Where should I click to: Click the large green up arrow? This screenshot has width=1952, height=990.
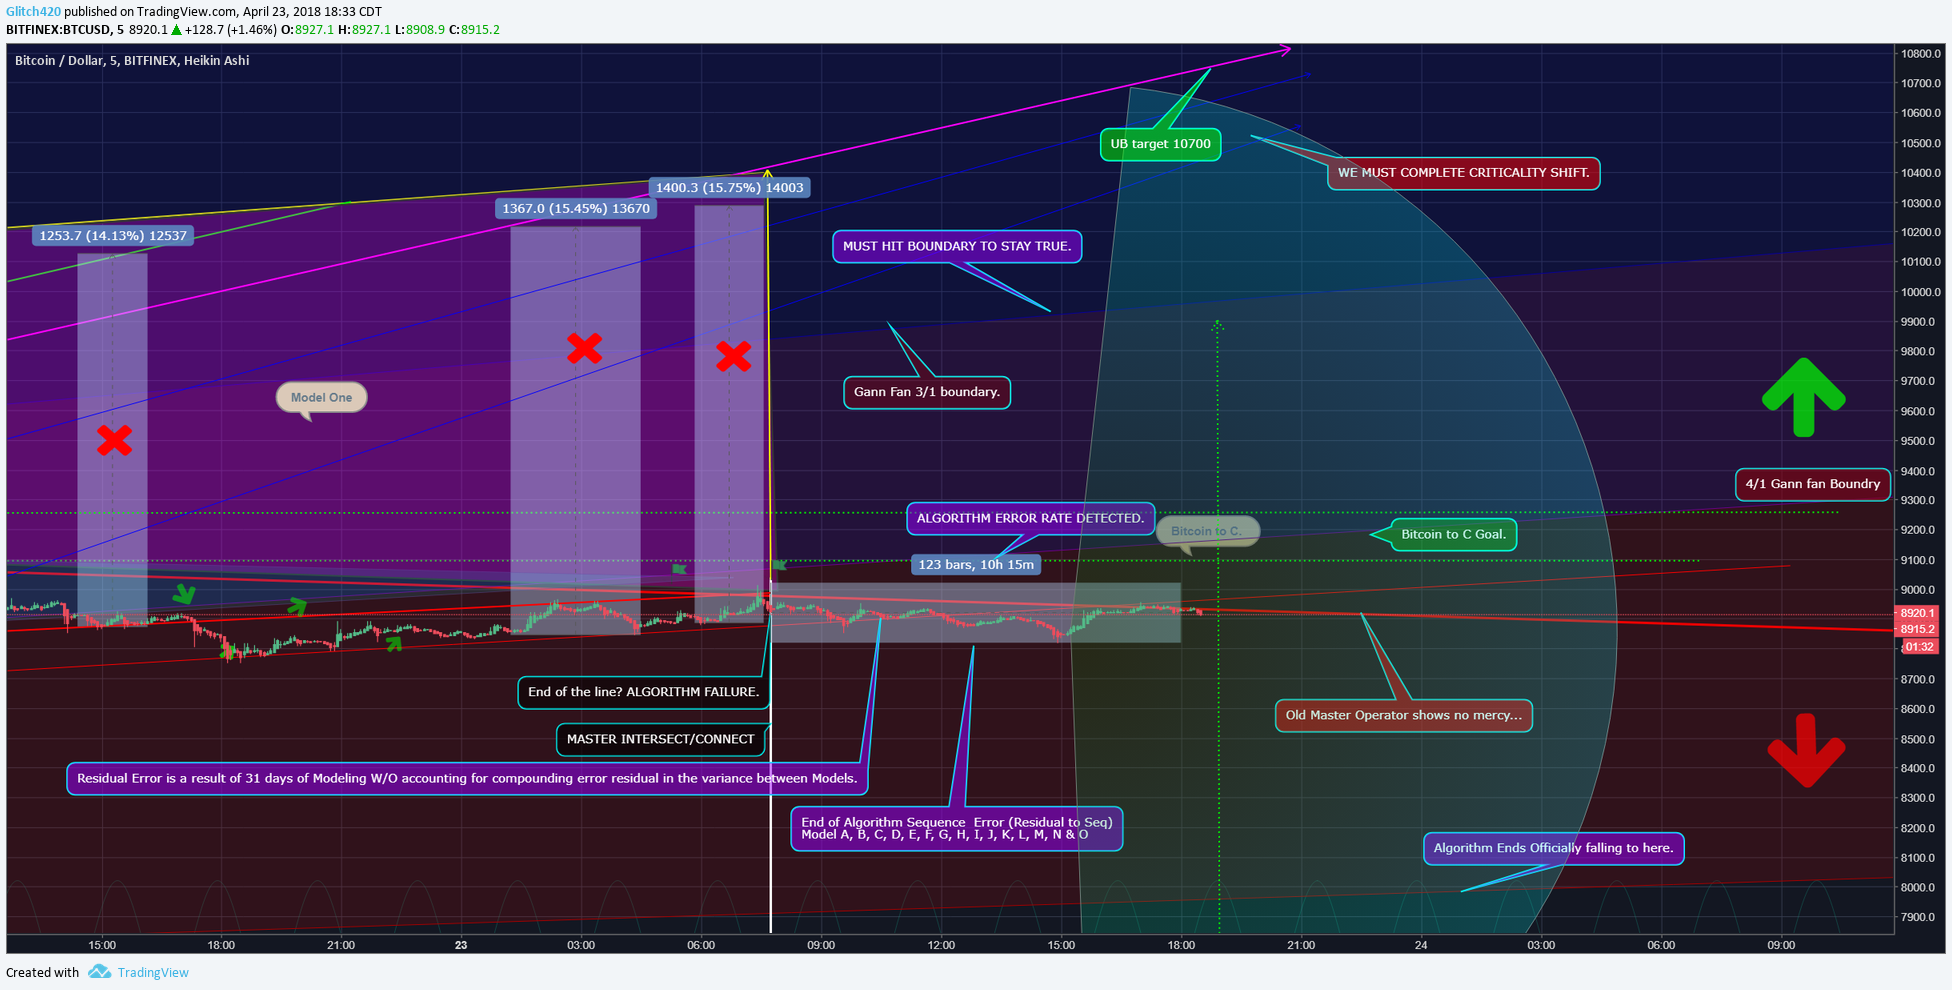tap(1803, 397)
